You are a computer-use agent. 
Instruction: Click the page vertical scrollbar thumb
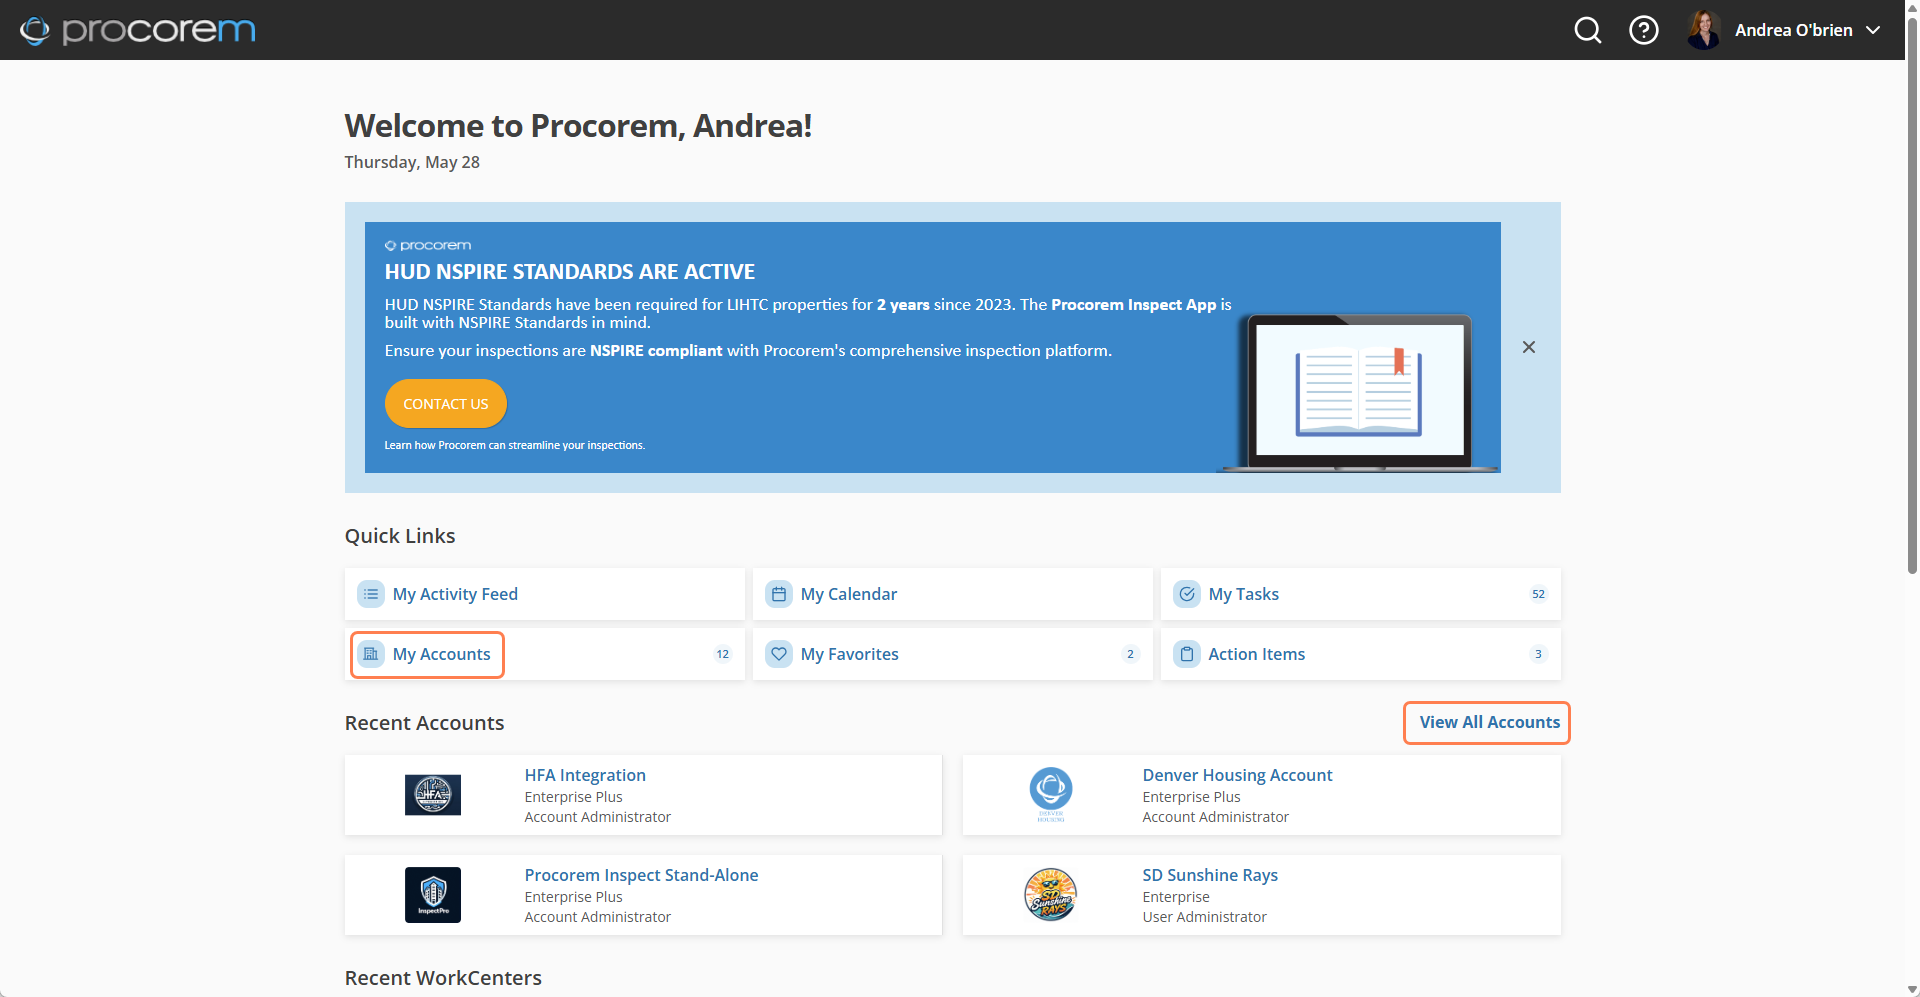click(1912, 295)
